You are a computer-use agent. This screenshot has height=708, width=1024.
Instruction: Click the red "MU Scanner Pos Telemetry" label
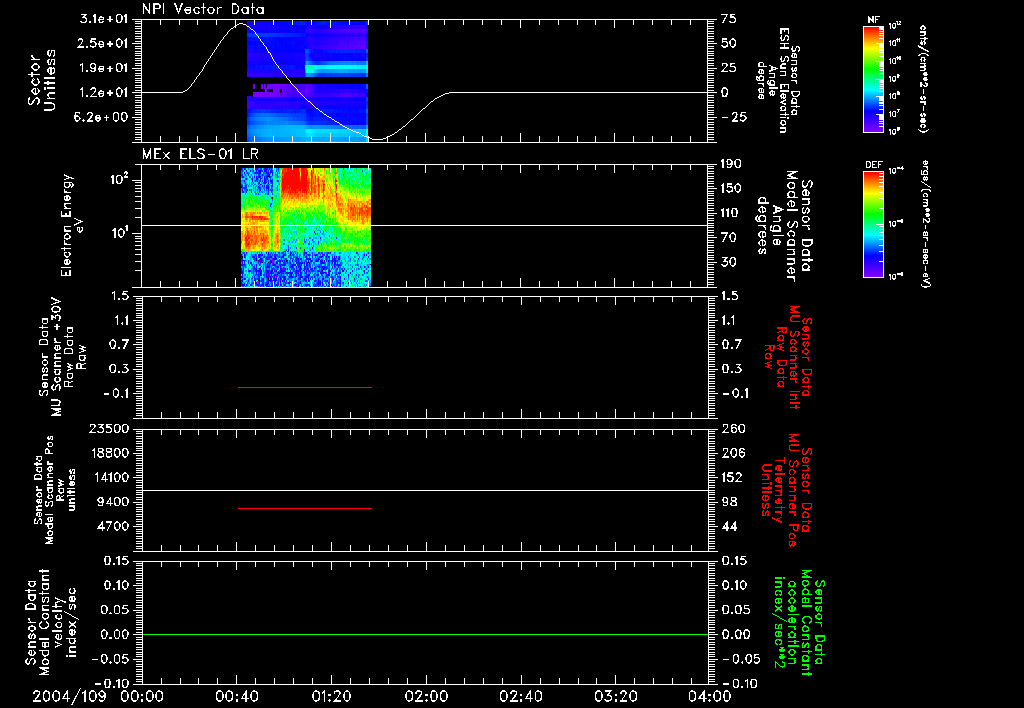point(787,490)
